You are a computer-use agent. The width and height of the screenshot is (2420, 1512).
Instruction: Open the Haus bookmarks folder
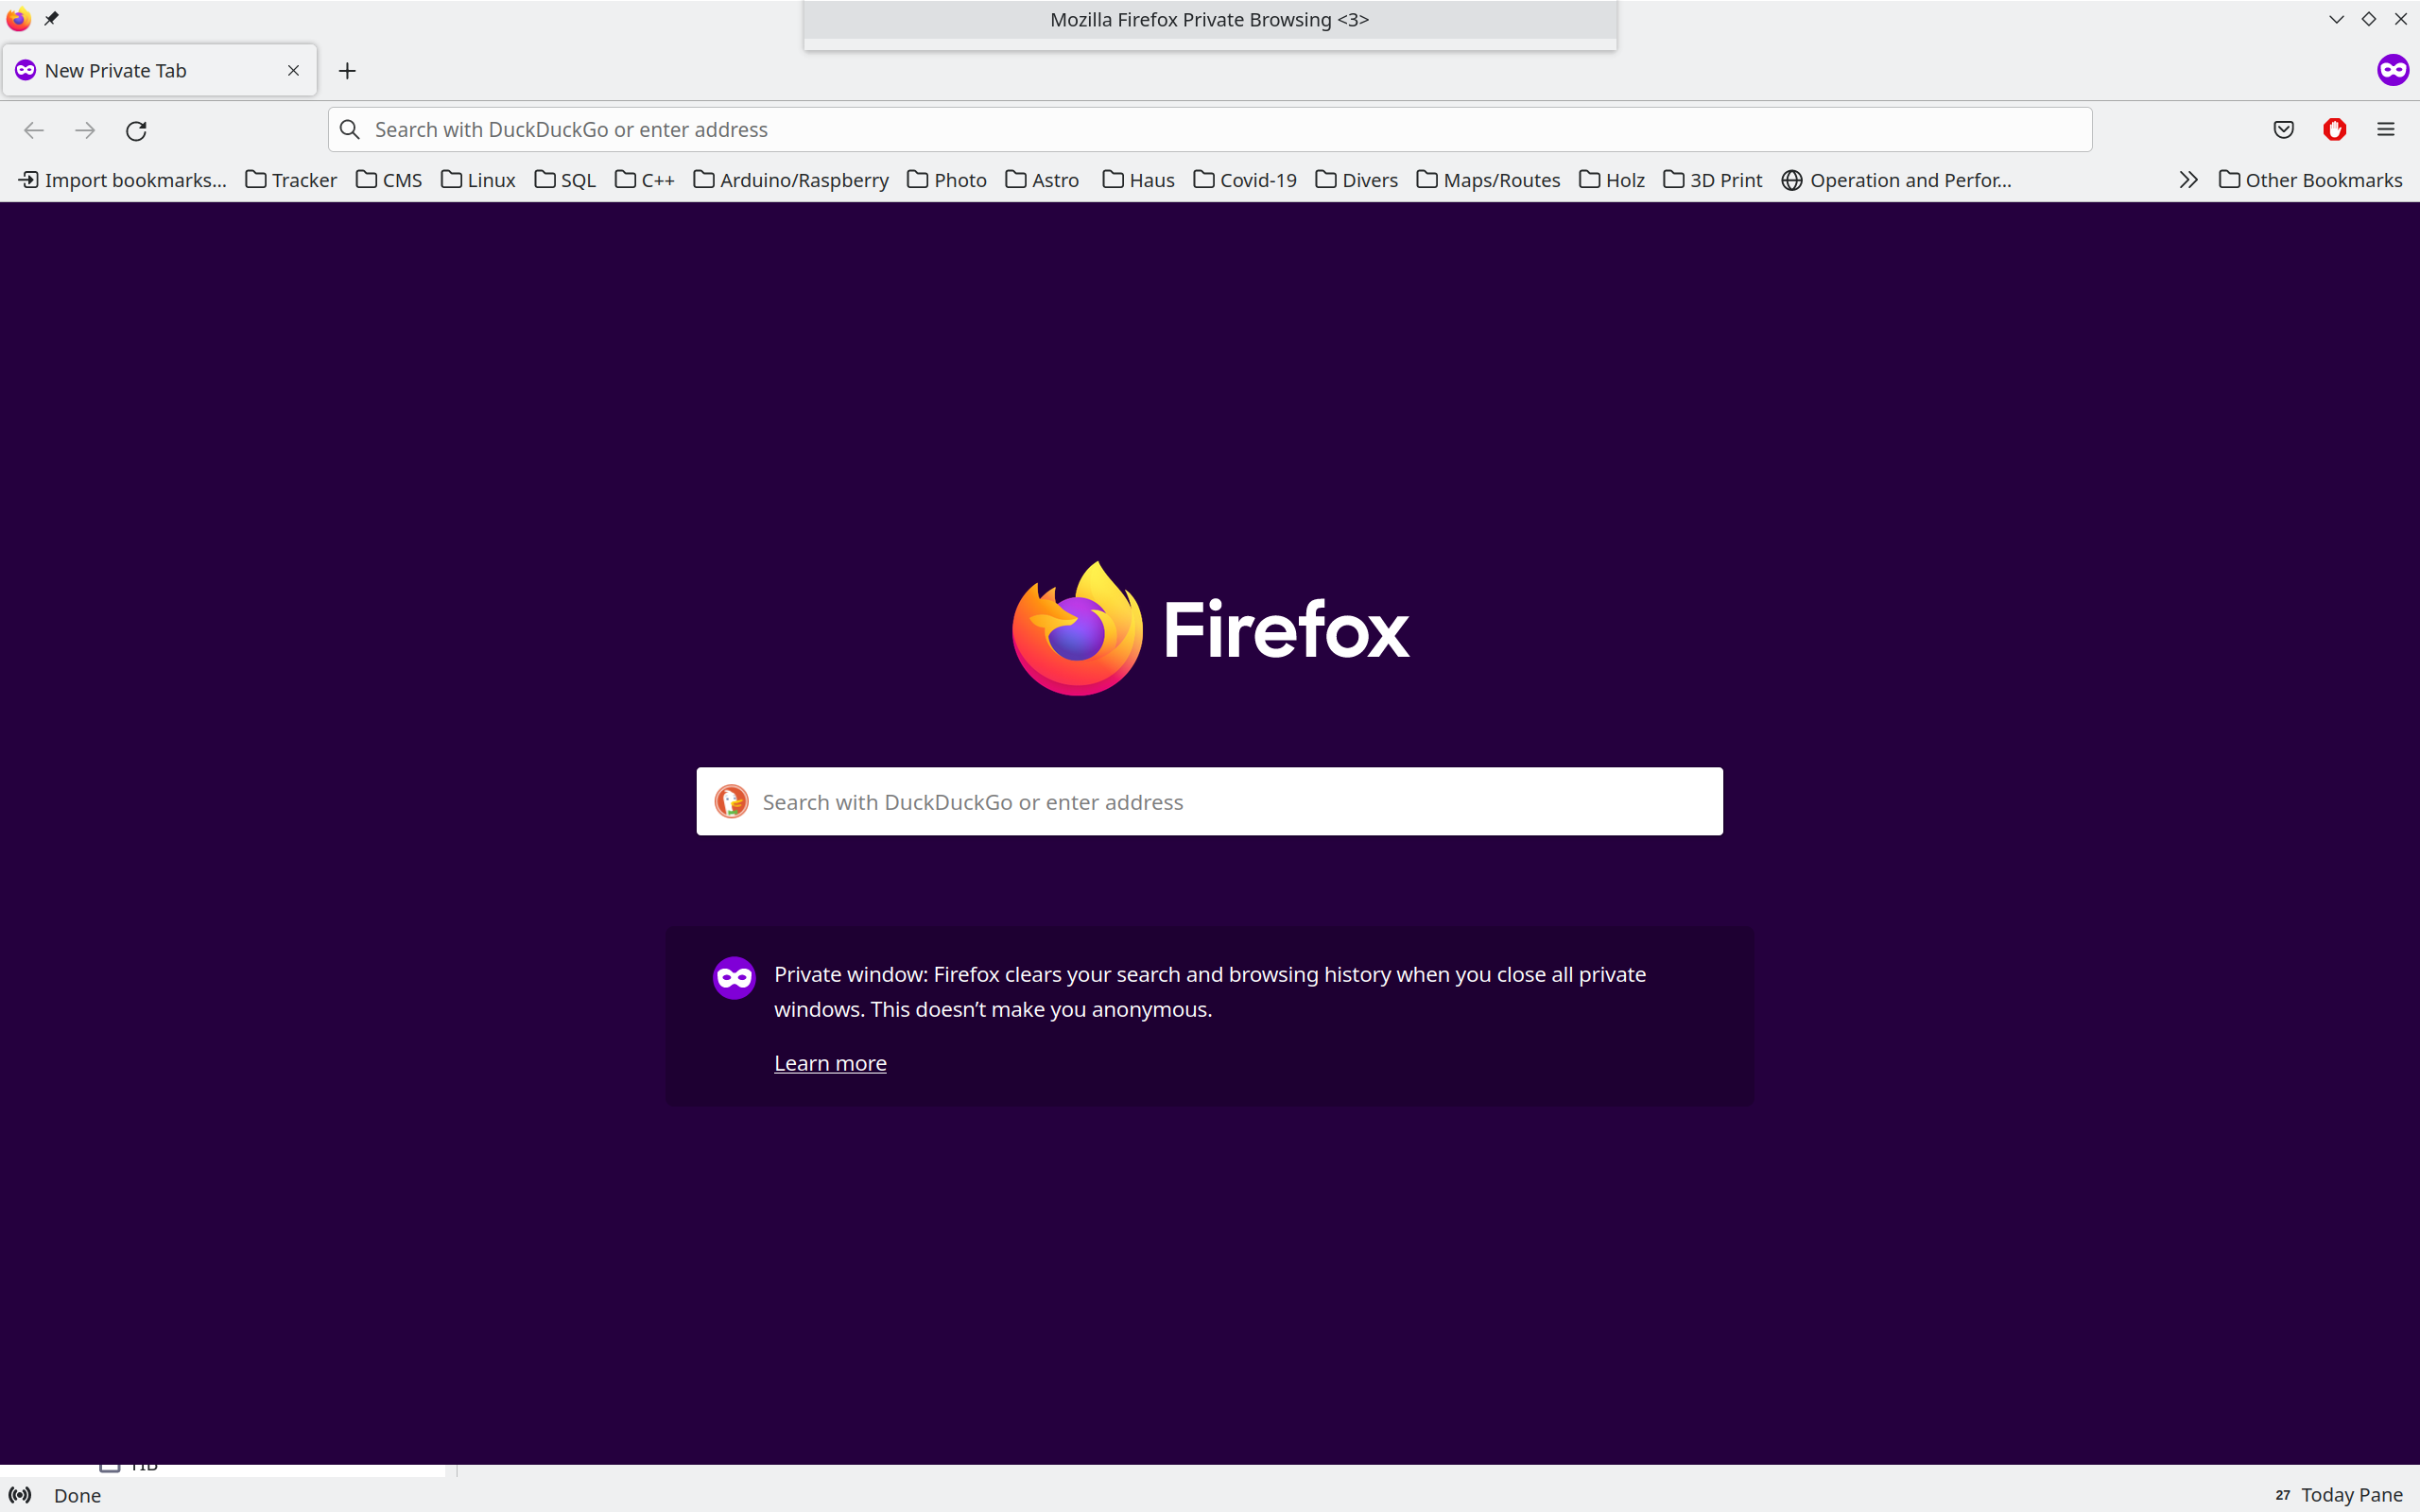click(x=1138, y=180)
